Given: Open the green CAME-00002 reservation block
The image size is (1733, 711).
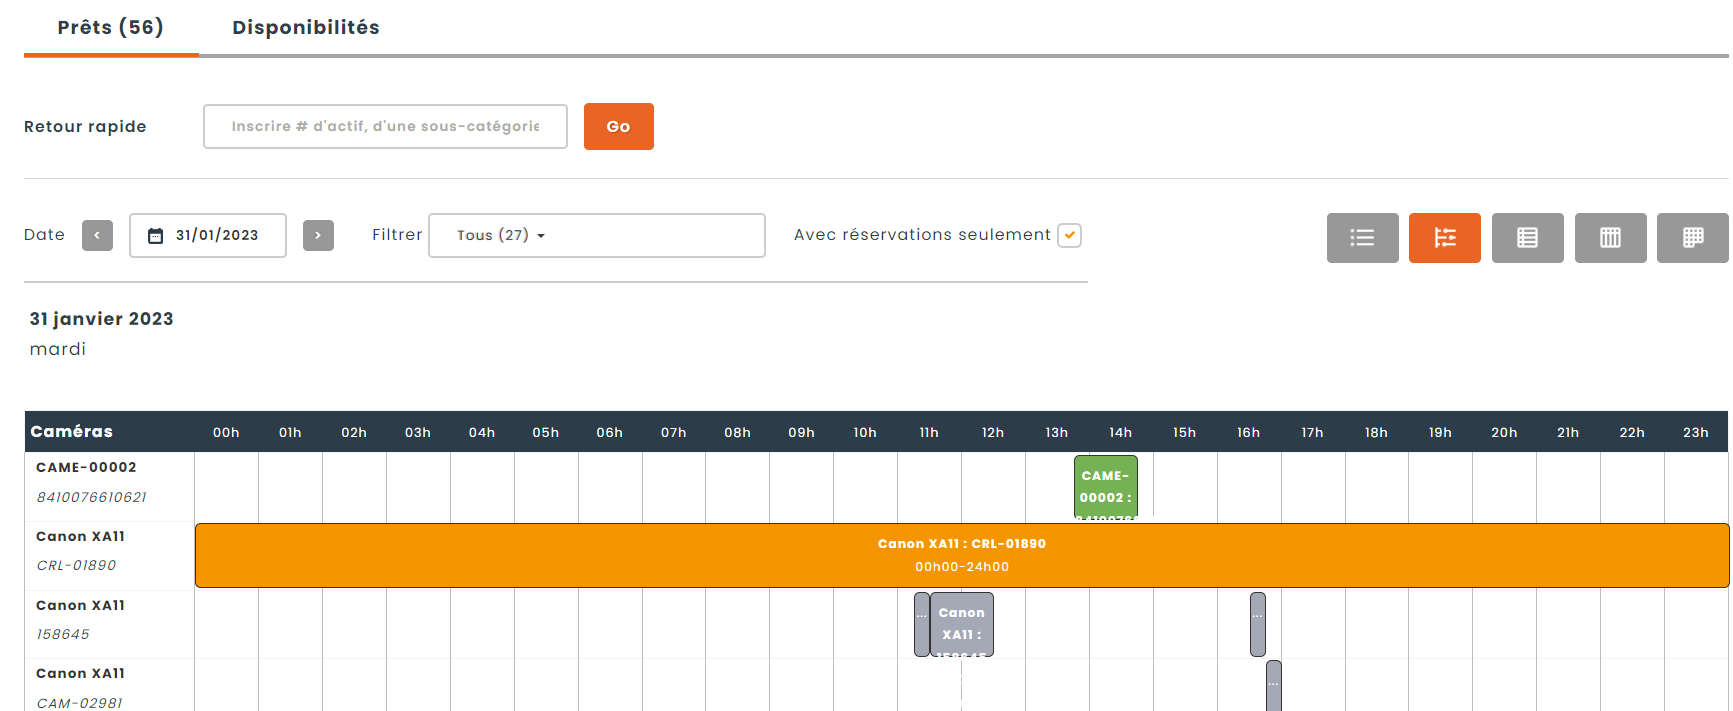Looking at the screenshot, I should pyautogui.click(x=1105, y=487).
